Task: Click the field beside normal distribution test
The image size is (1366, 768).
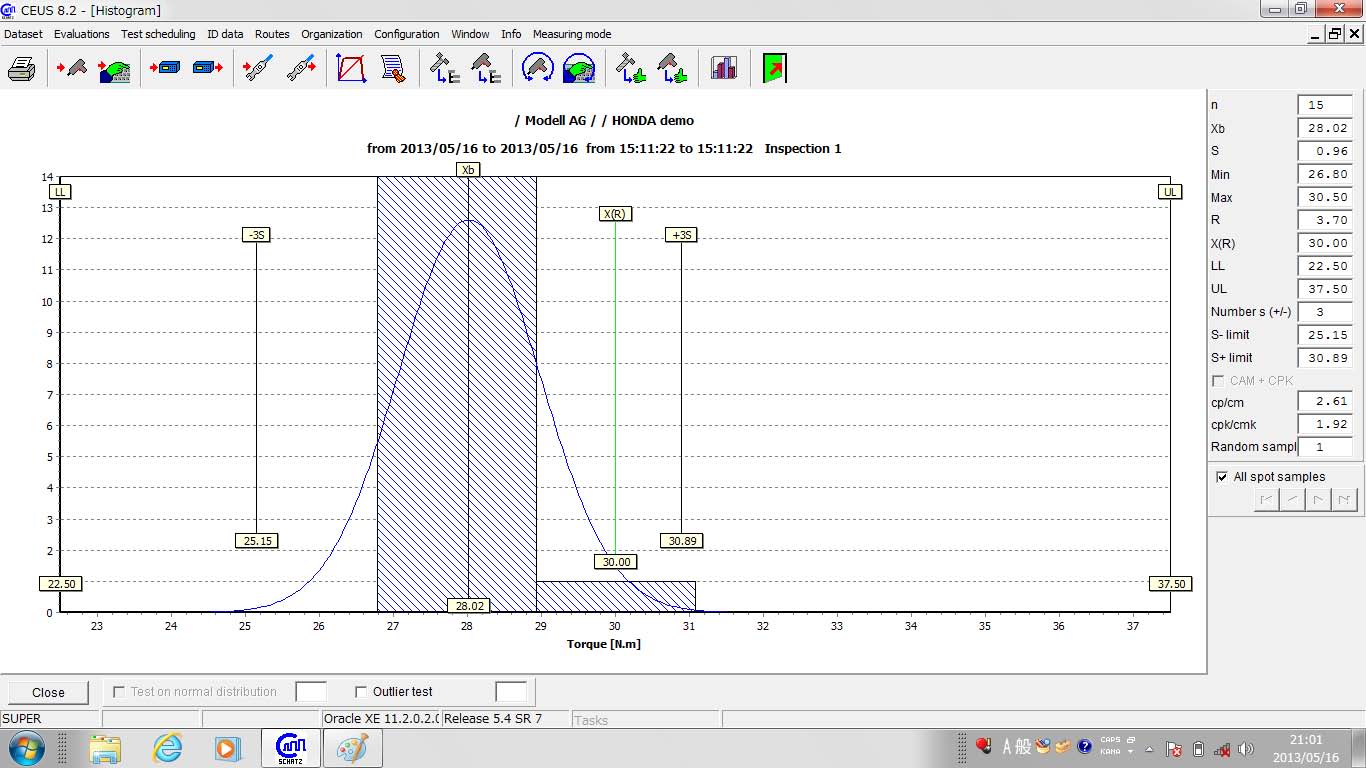Action: (311, 692)
